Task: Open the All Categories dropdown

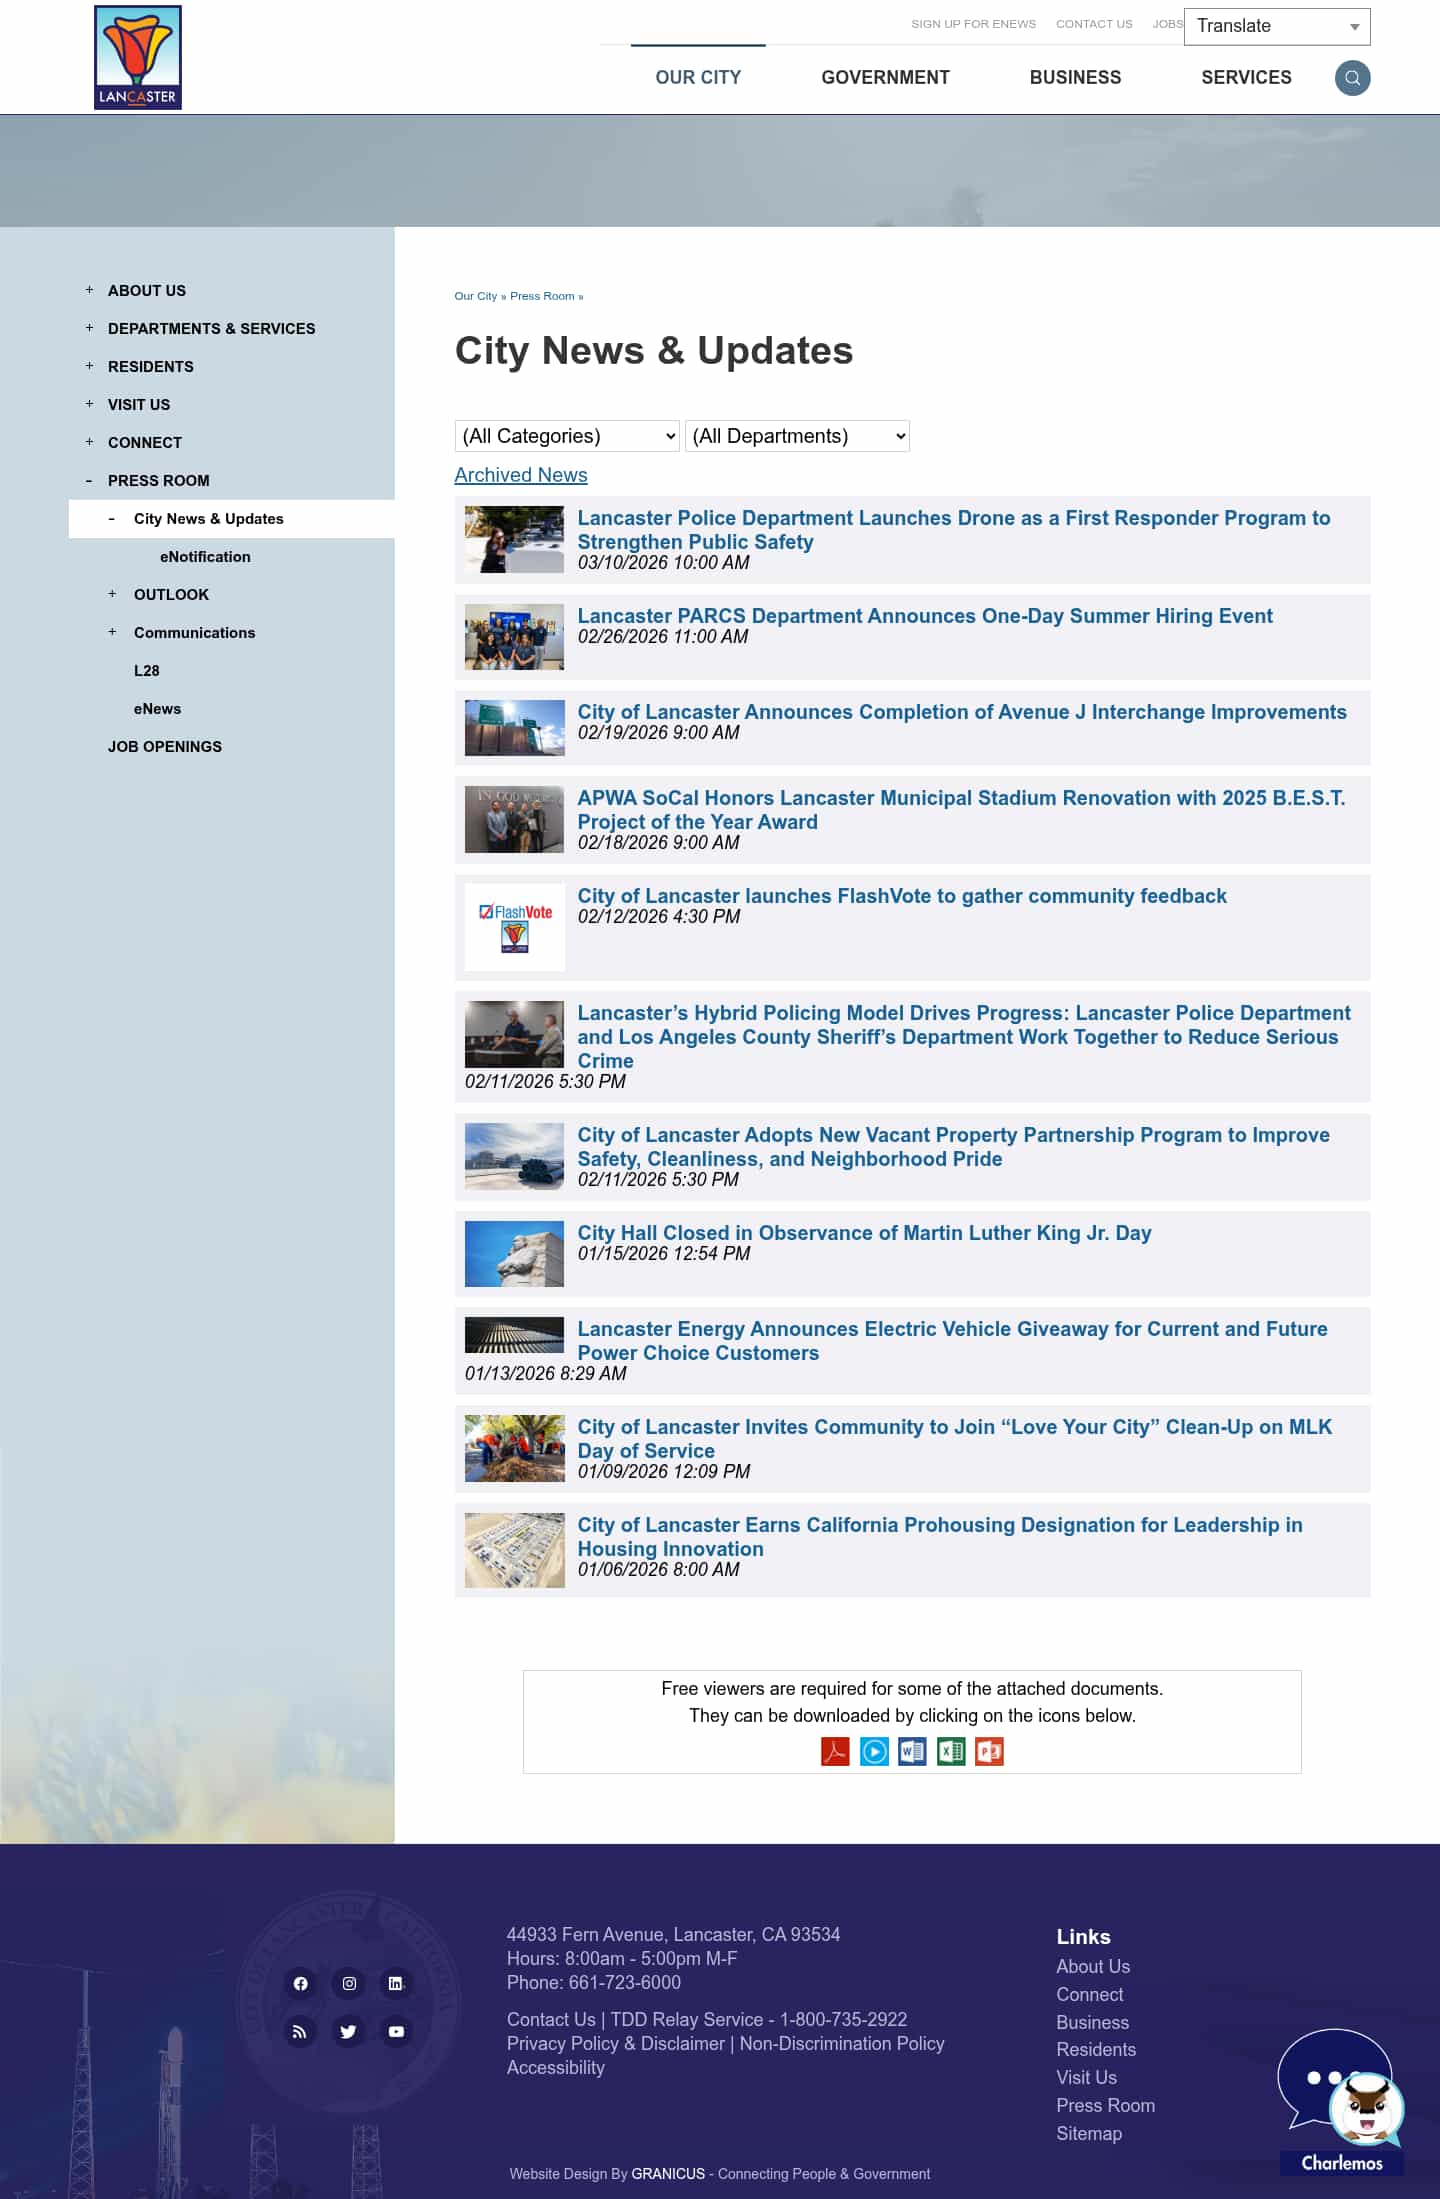Action: 567,436
